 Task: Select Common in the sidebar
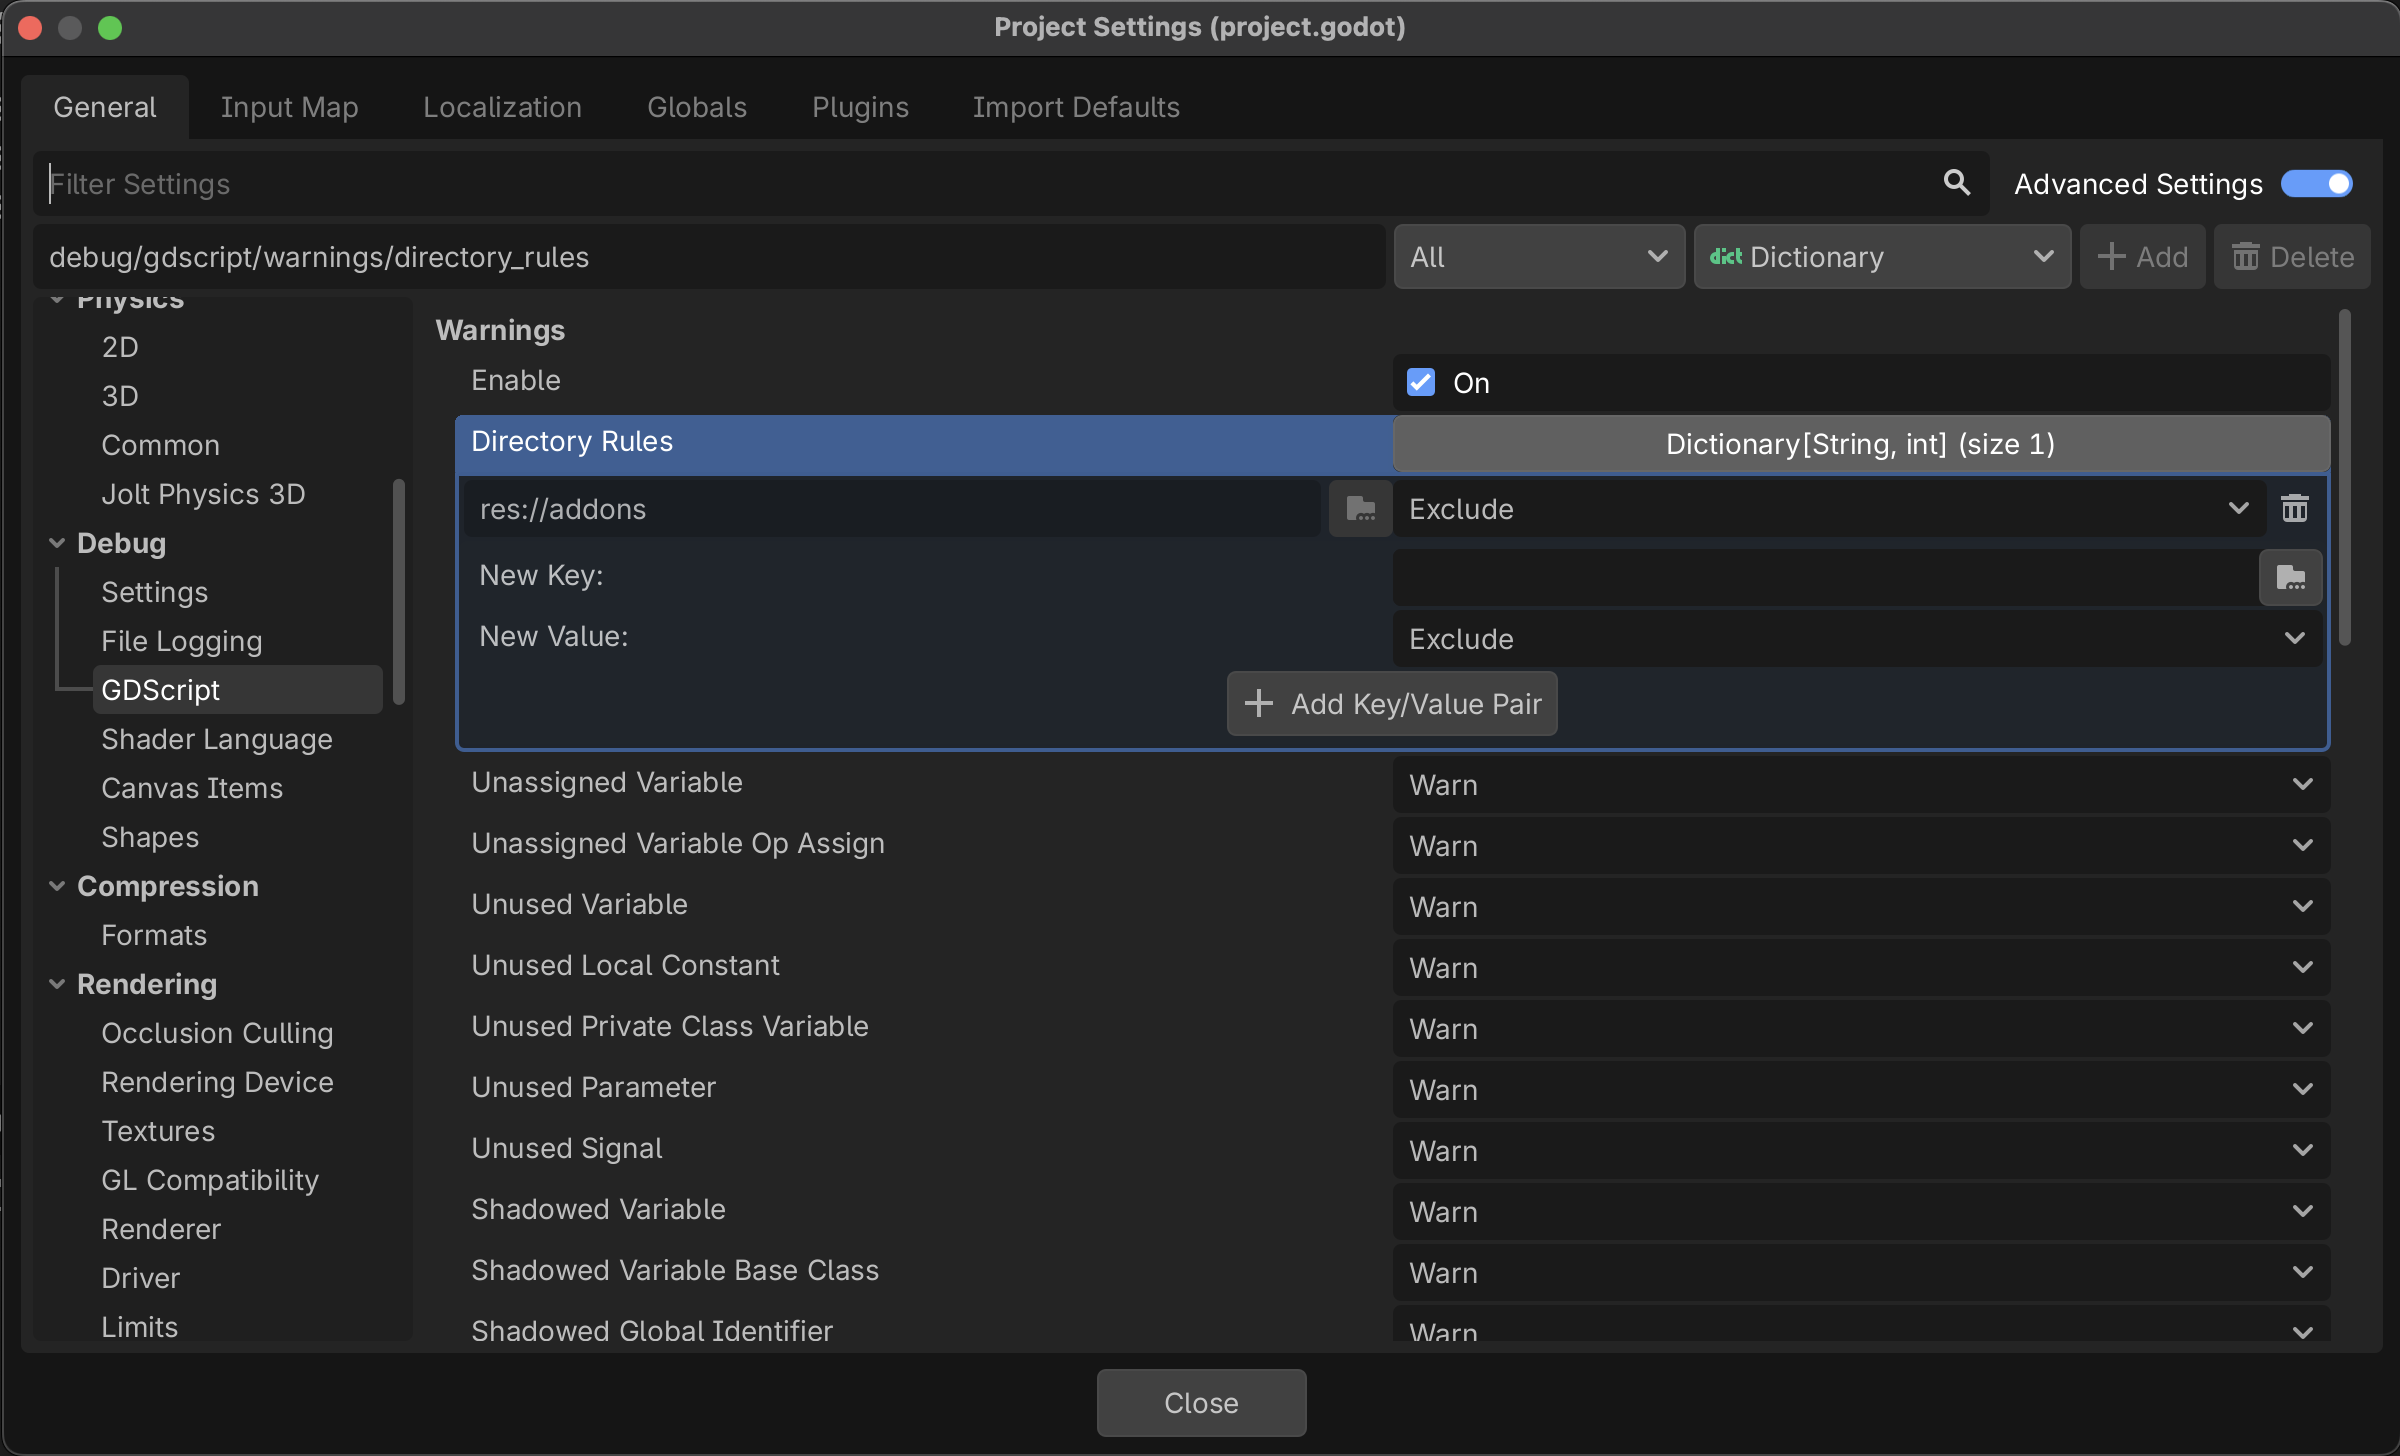[160, 445]
